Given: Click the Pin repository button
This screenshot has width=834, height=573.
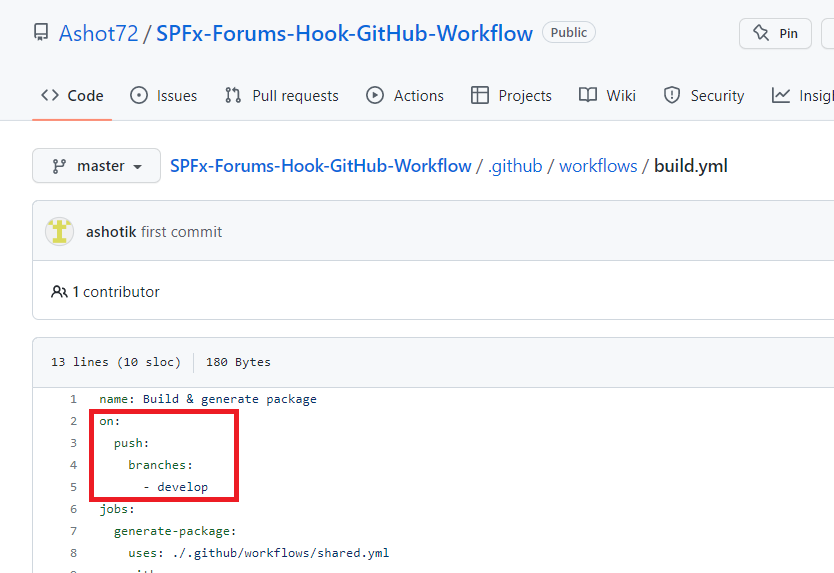Looking at the screenshot, I should coord(775,33).
